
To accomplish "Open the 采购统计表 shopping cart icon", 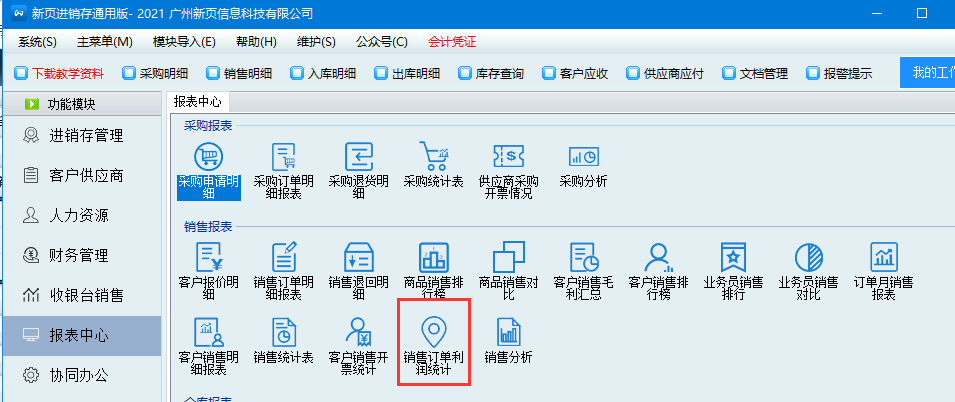I will pos(433,157).
